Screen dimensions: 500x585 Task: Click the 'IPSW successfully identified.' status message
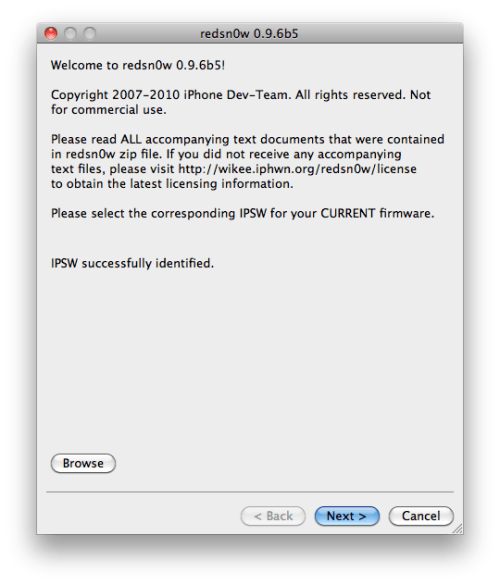(132, 263)
